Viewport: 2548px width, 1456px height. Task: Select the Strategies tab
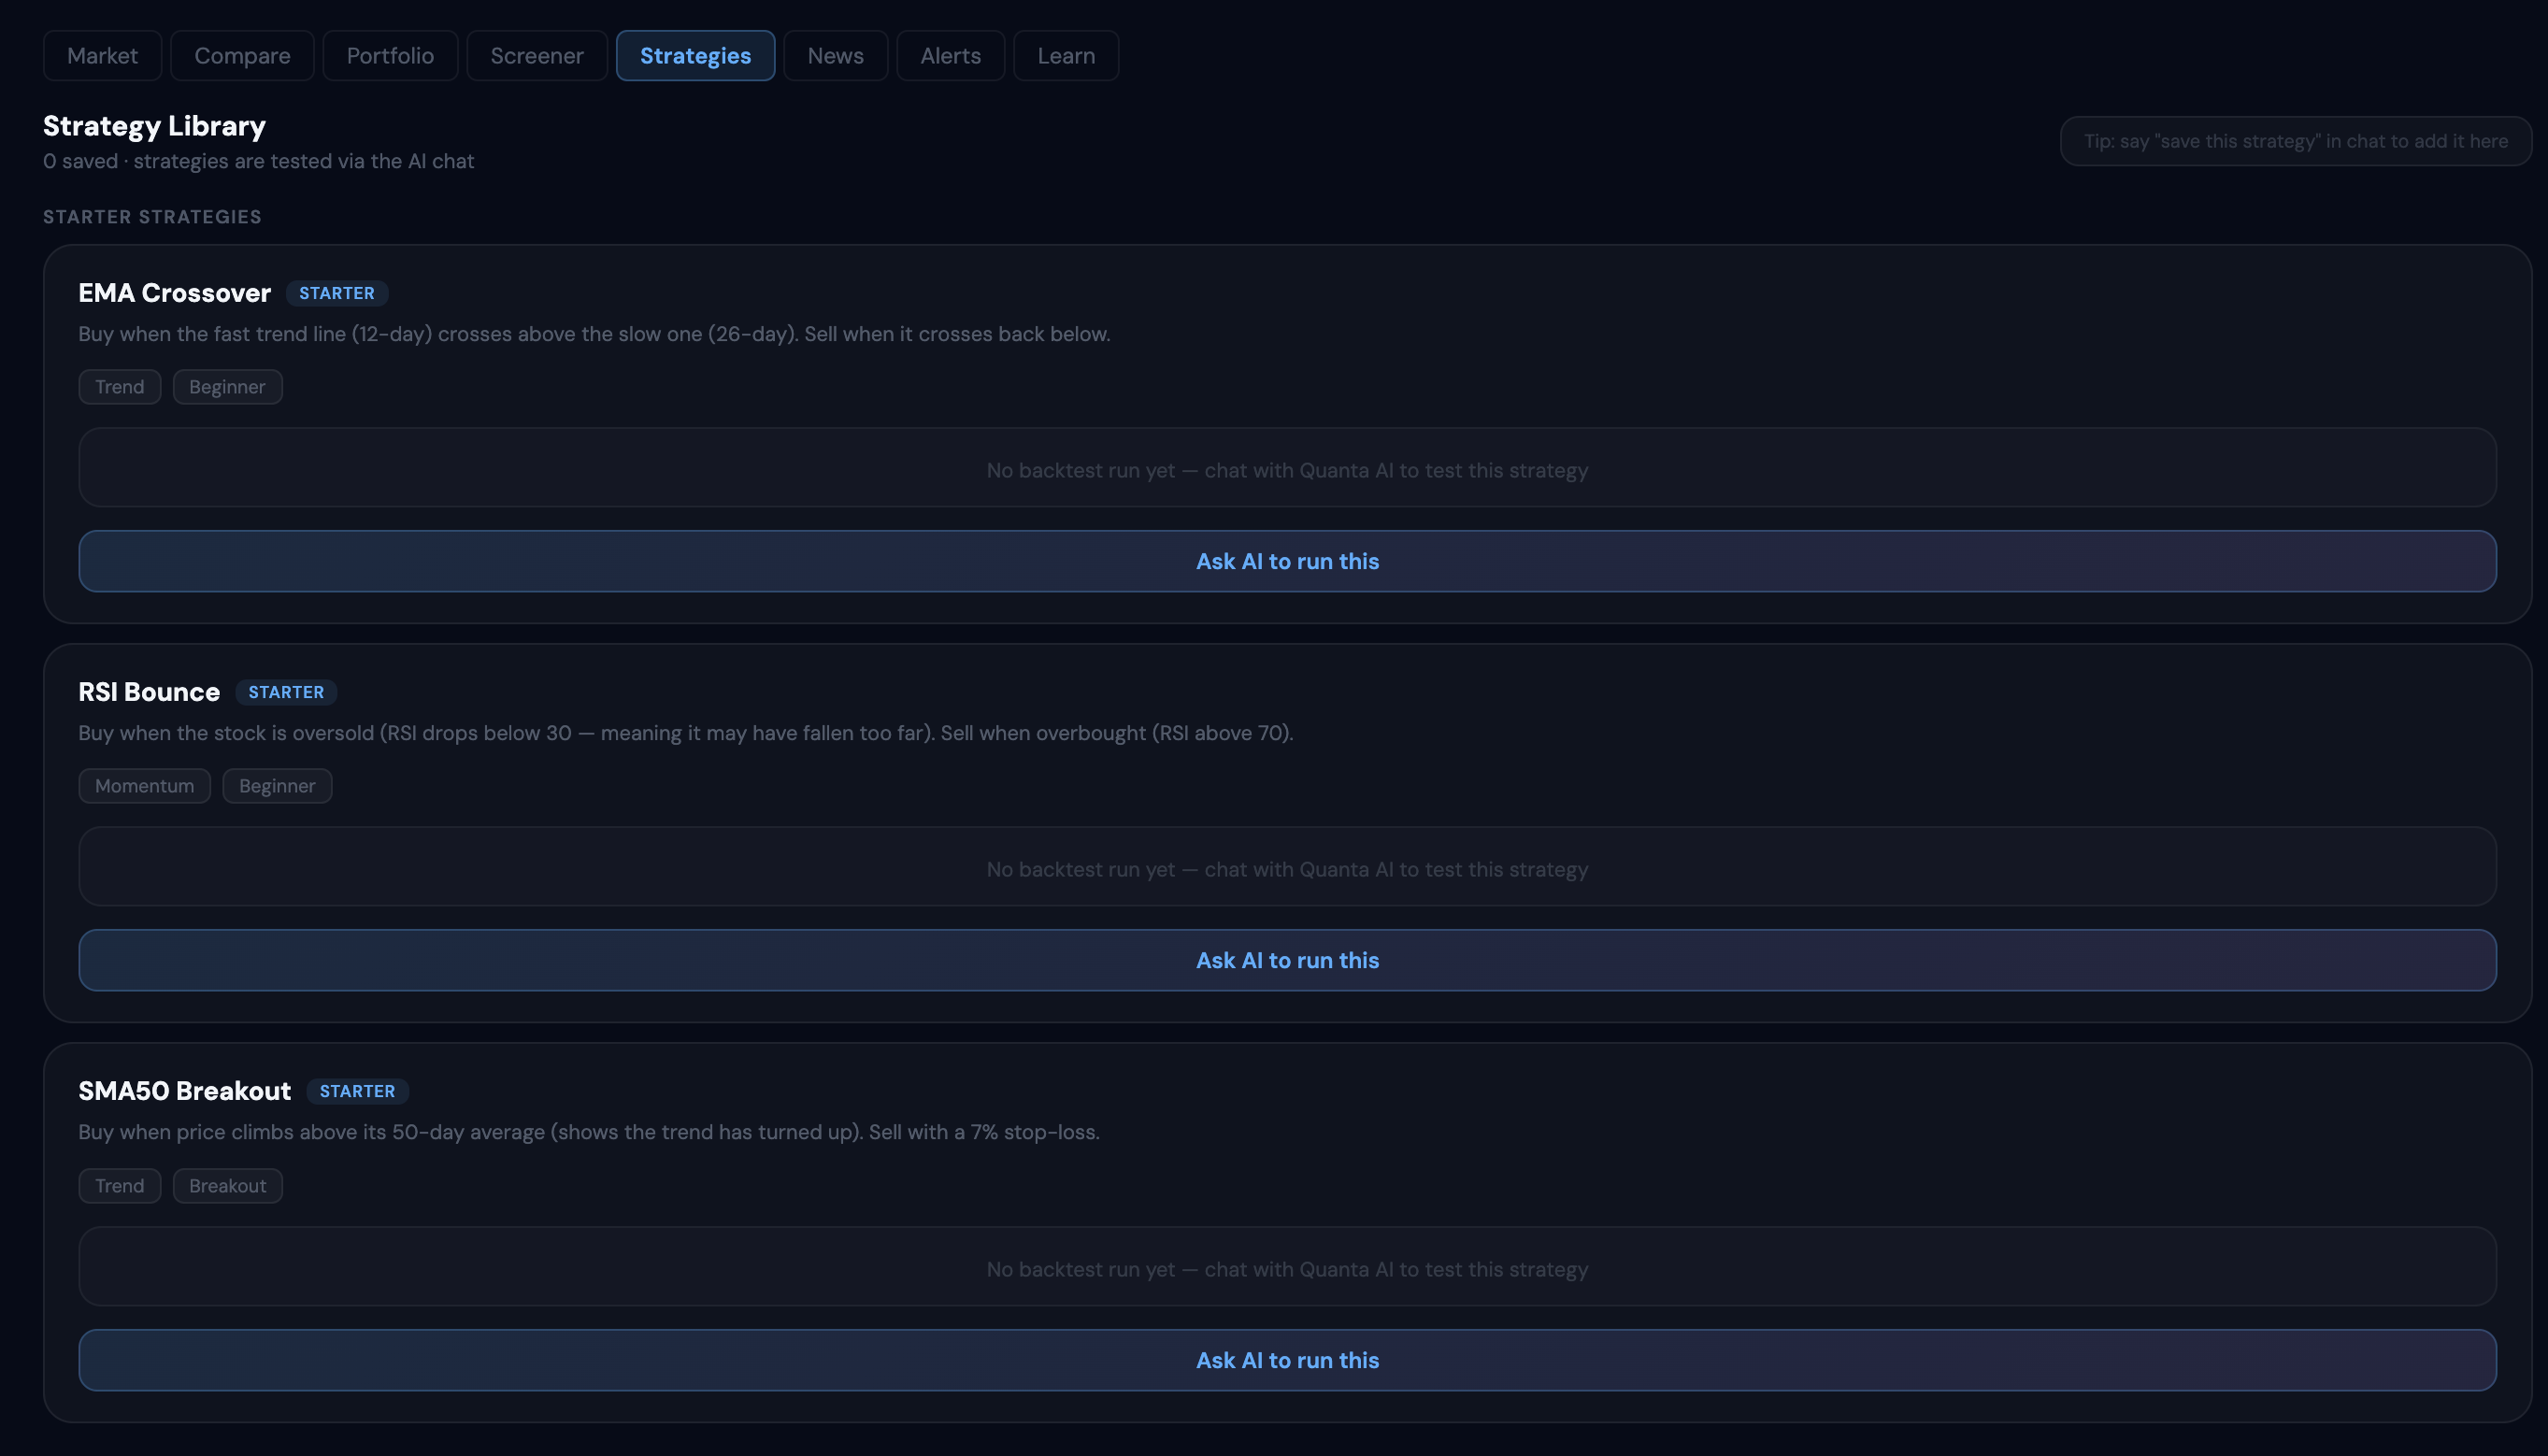click(x=695, y=56)
